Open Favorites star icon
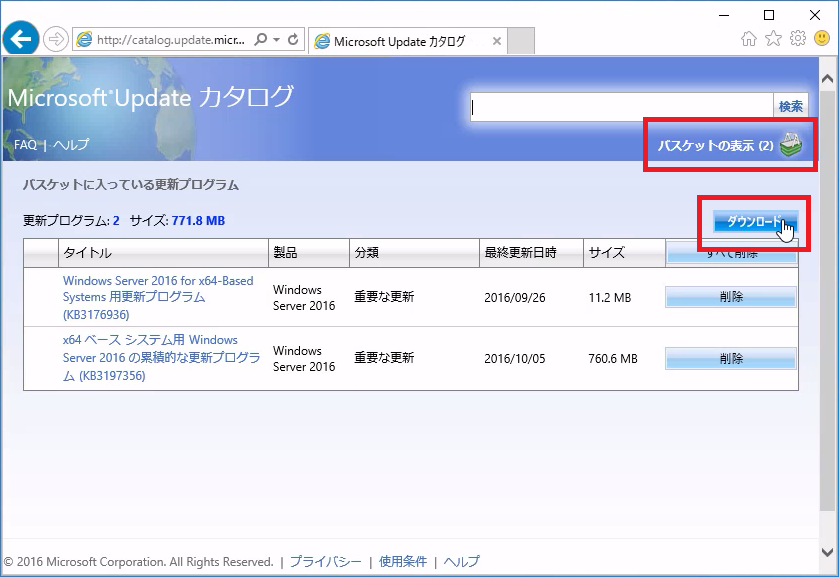839x577 pixels. coord(773,39)
